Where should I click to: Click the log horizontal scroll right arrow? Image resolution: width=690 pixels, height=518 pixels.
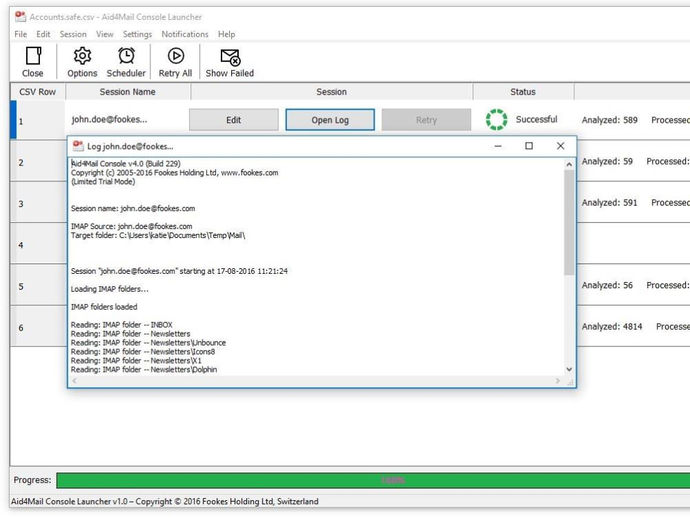[x=558, y=381]
